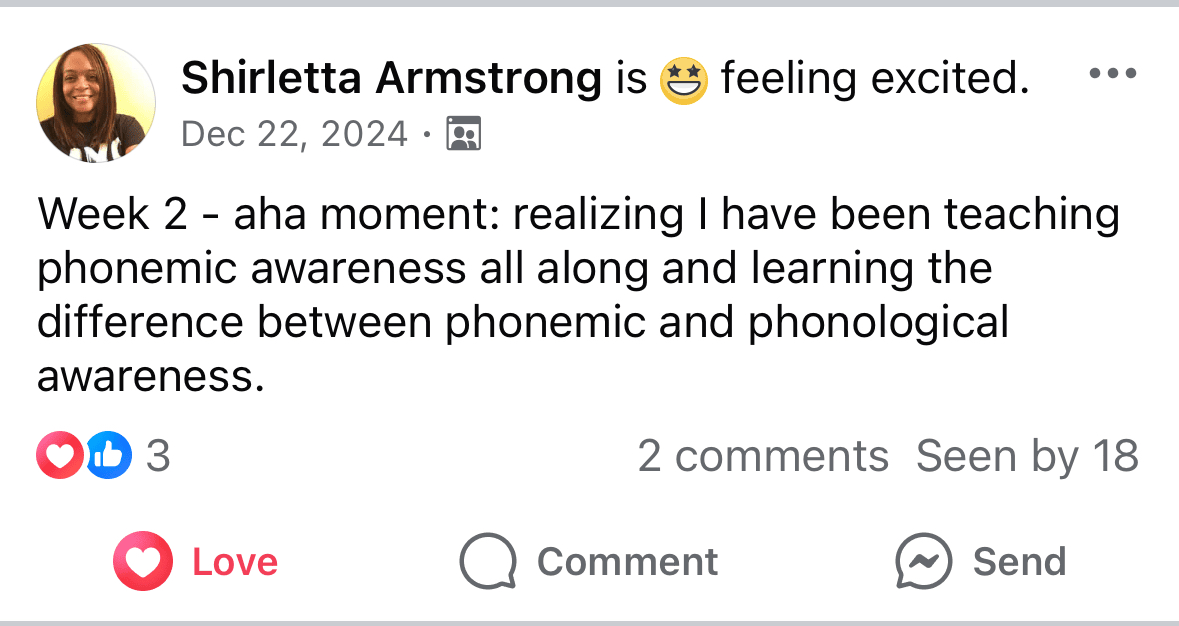Image resolution: width=1179 pixels, height=626 pixels.
Task: Open Shirletta Armstrong's profile picture
Action: pos(95,103)
